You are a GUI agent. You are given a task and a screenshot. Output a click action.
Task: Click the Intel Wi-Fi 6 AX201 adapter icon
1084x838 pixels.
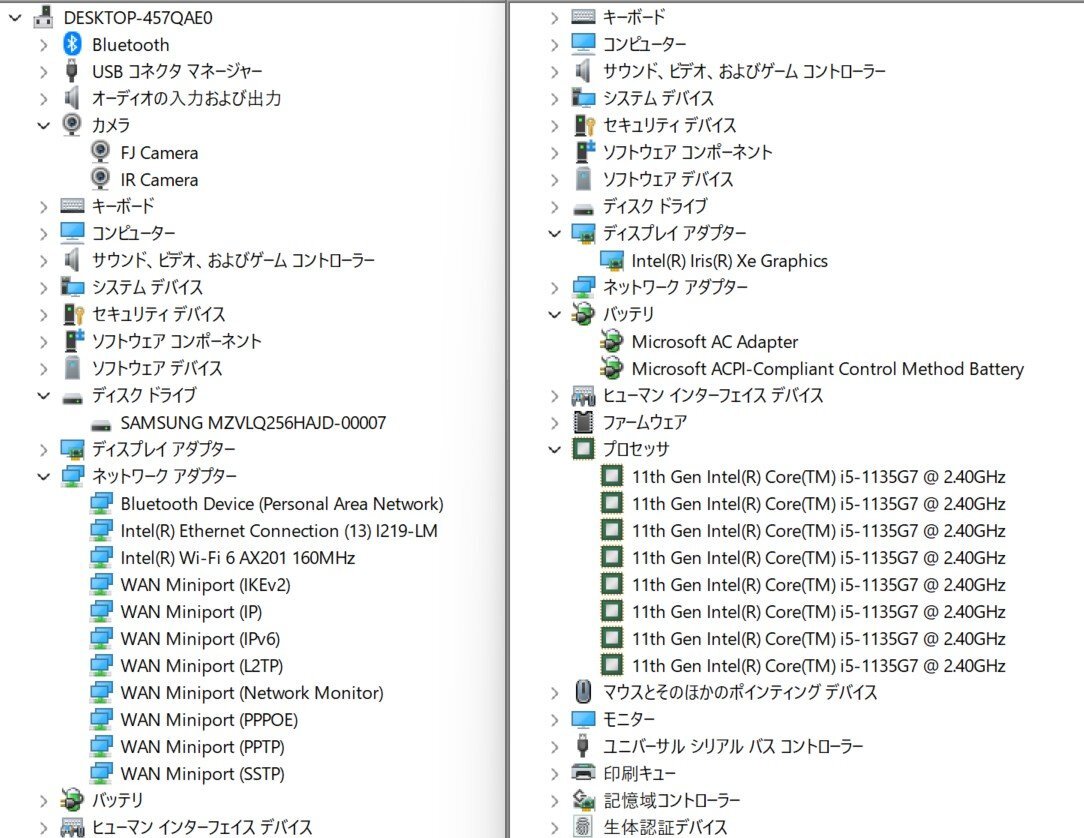(x=101, y=557)
